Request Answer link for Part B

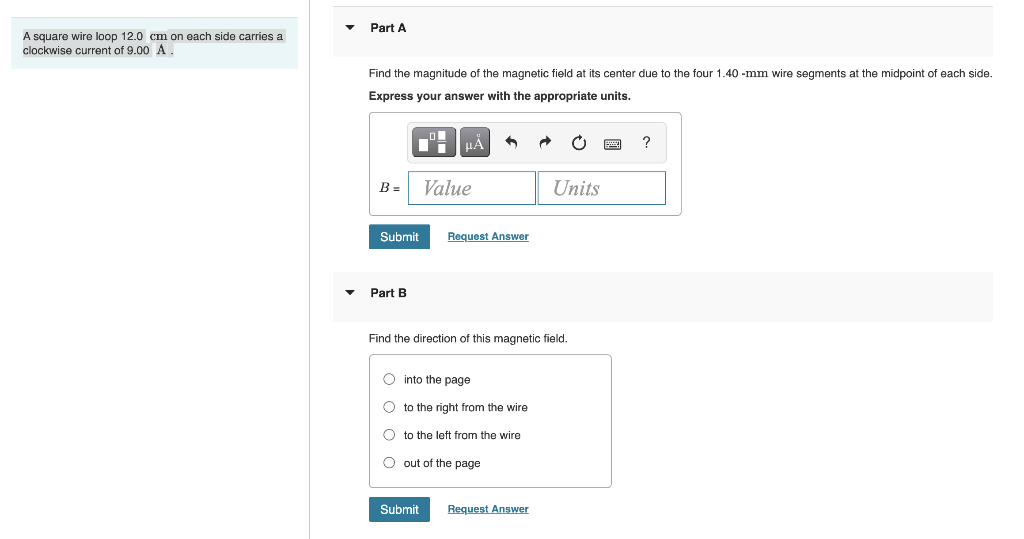[x=488, y=508]
